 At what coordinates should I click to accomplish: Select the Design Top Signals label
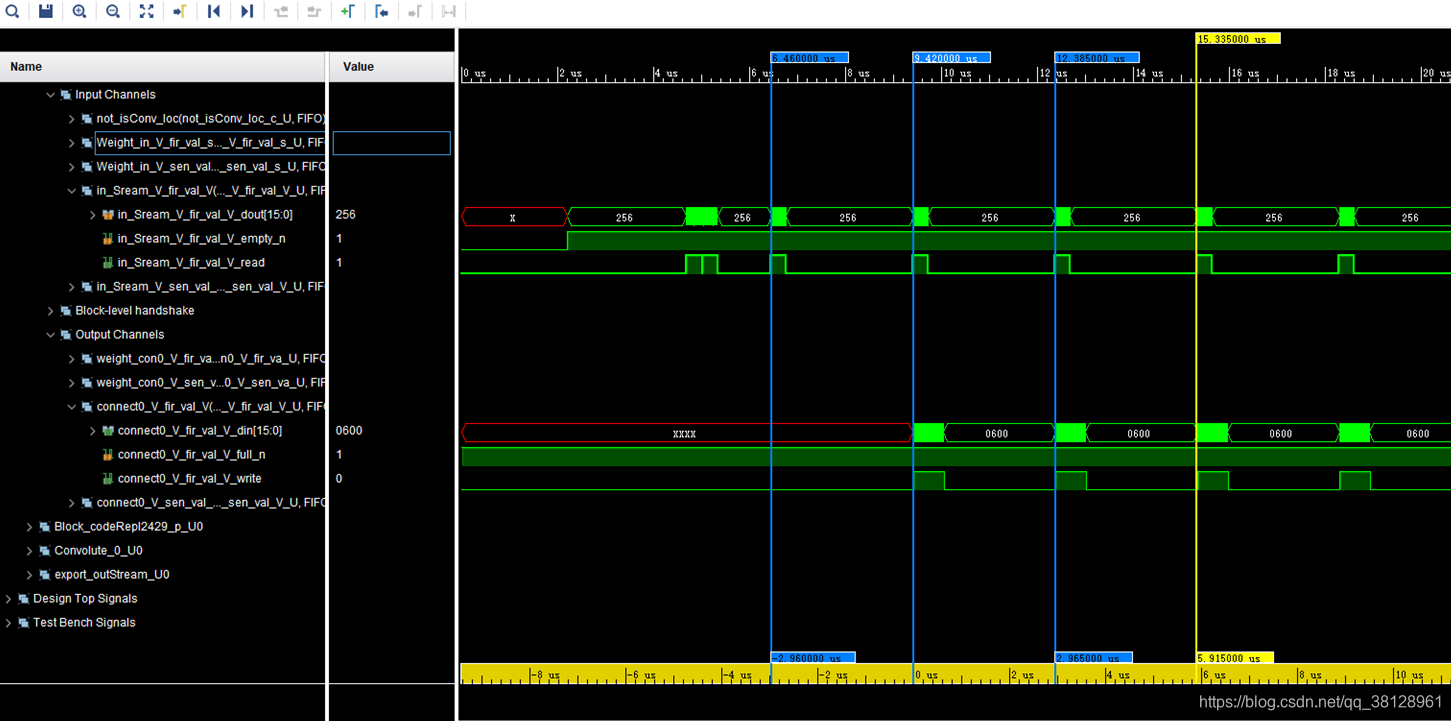tap(85, 599)
